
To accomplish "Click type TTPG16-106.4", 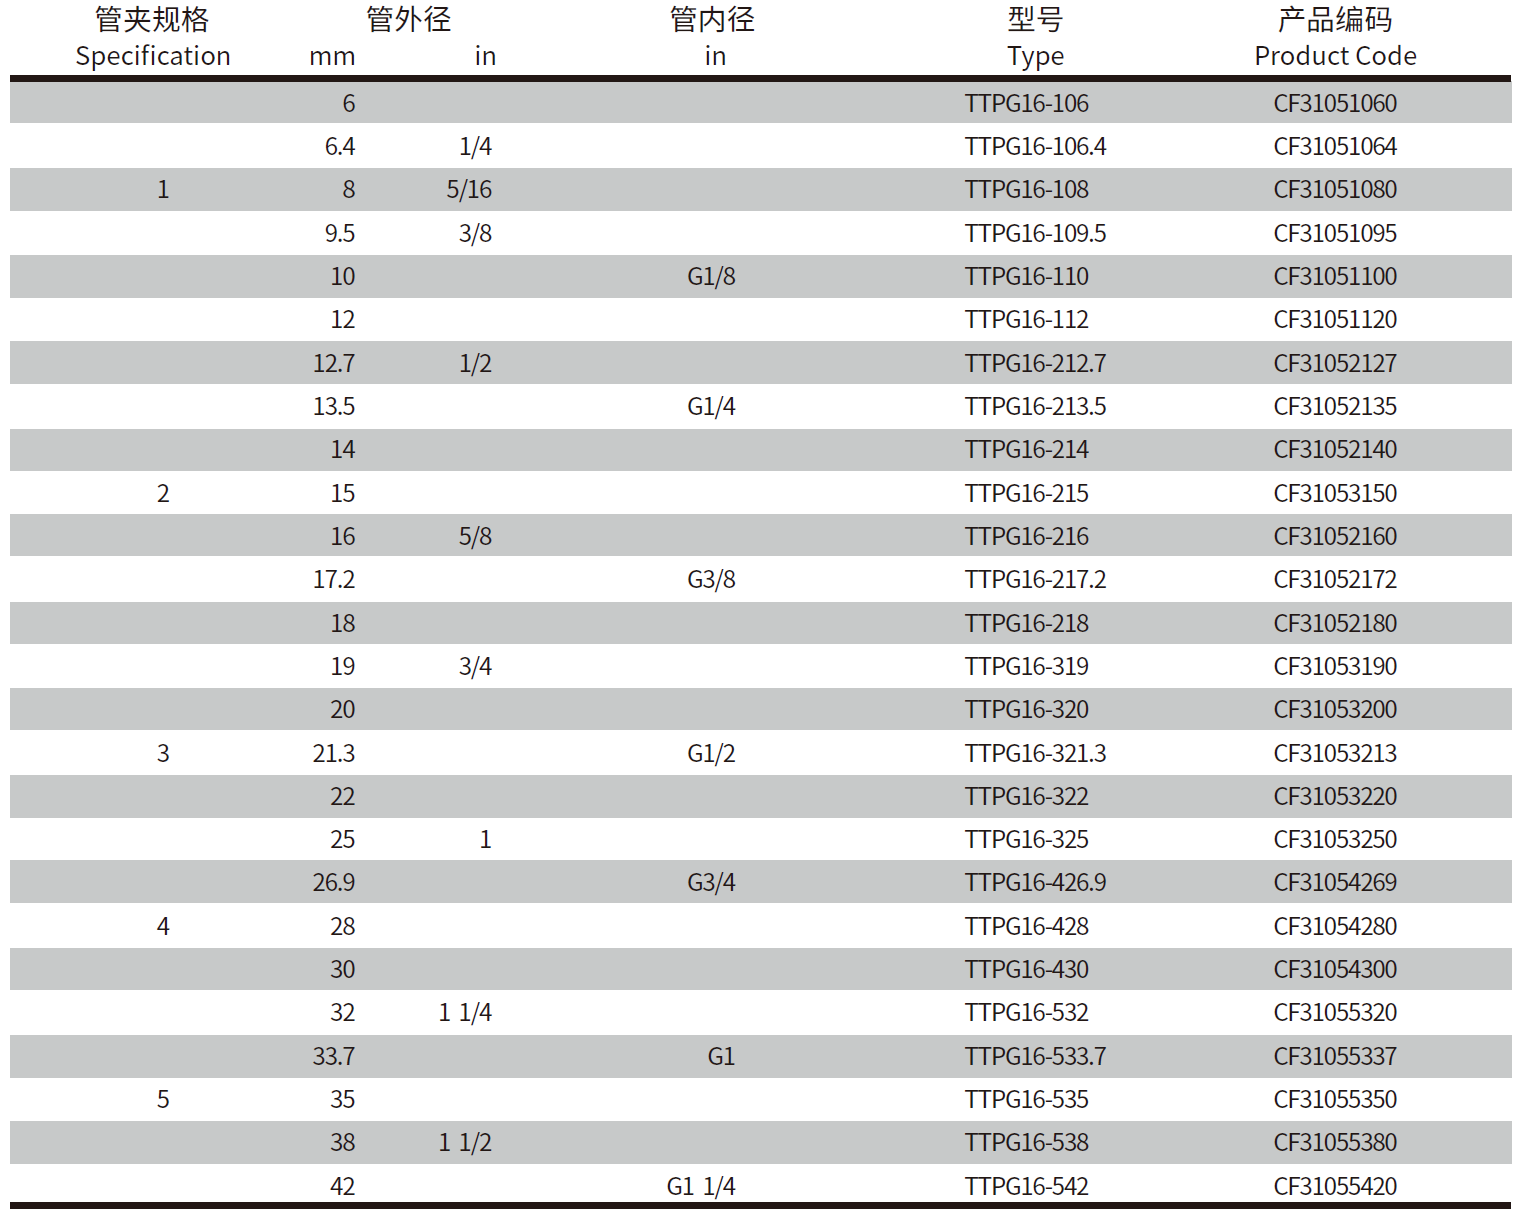I will click(x=1035, y=146).
